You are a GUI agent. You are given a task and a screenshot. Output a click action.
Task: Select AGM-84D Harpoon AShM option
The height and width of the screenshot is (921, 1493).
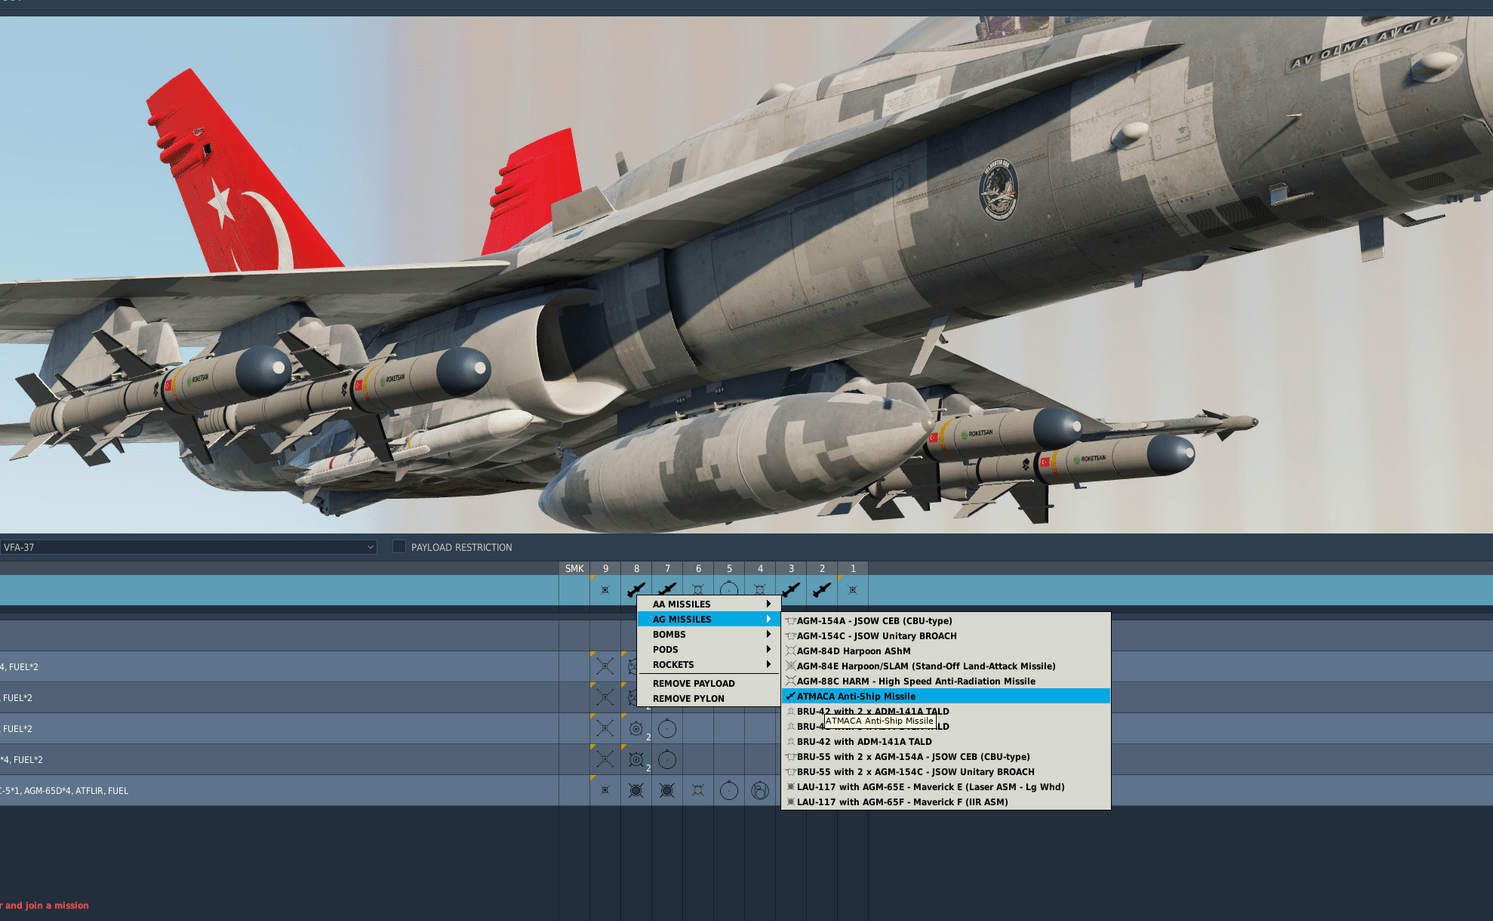coord(853,651)
